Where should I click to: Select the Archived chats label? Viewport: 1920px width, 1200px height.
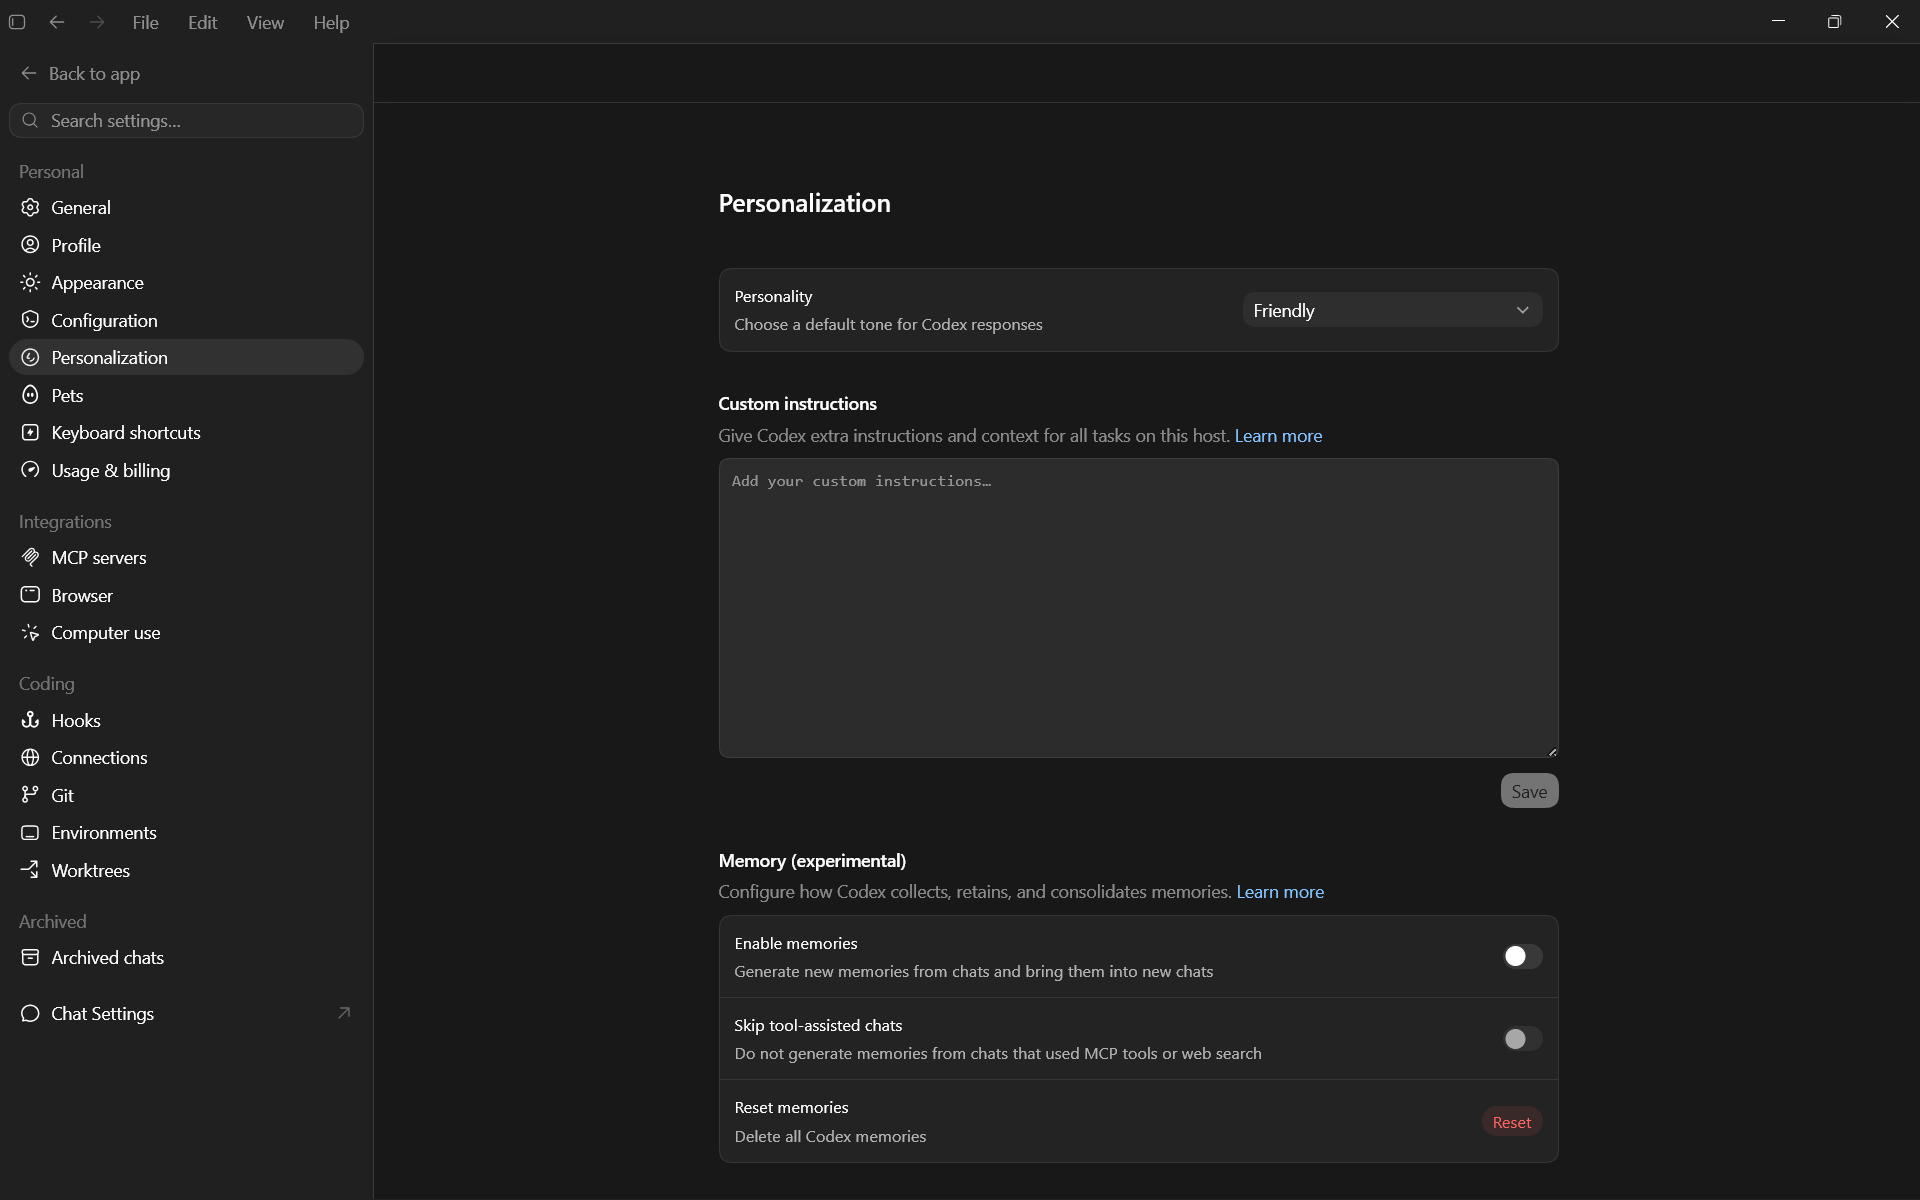(107, 957)
